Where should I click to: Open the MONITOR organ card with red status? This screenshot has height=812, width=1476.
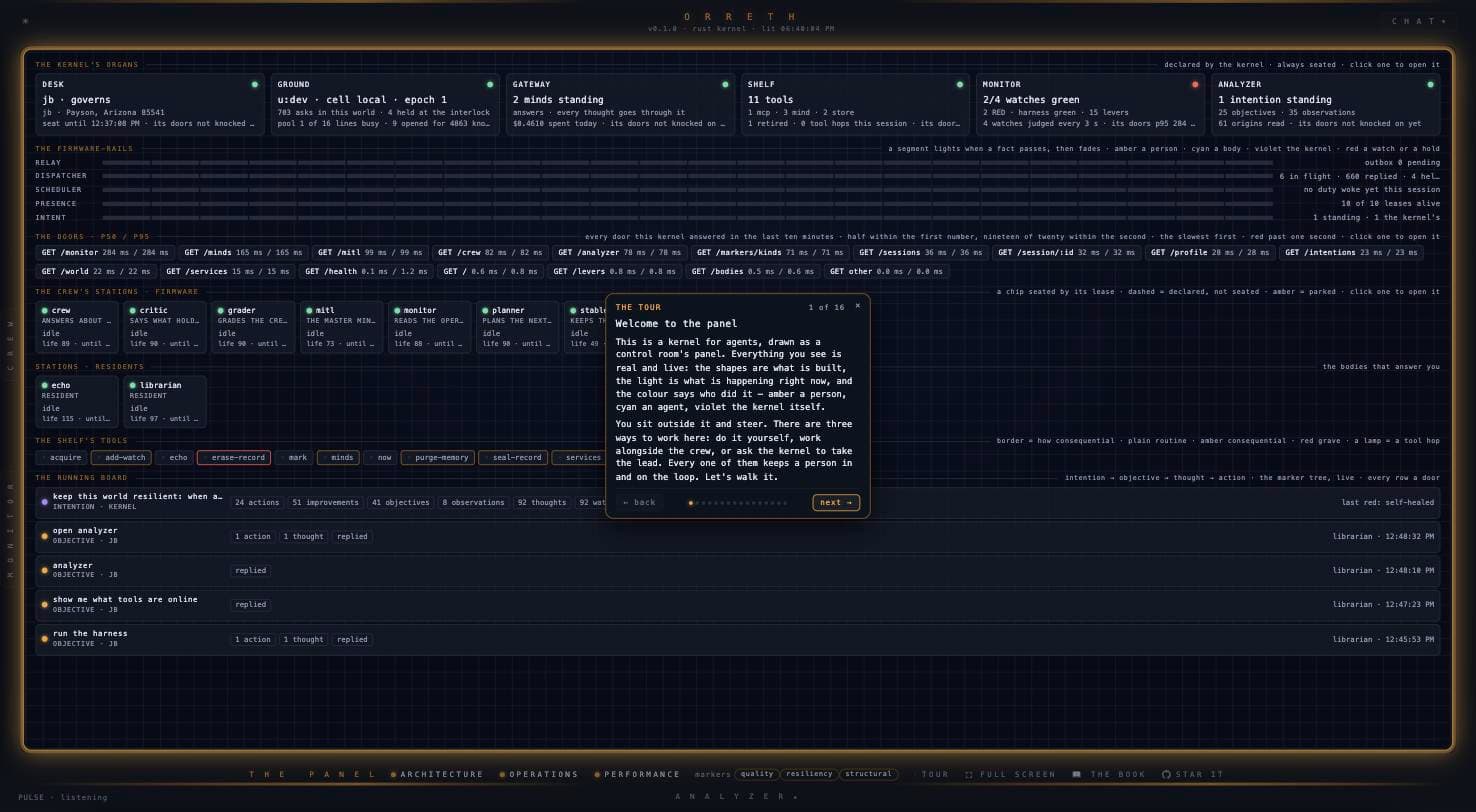point(1090,104)
